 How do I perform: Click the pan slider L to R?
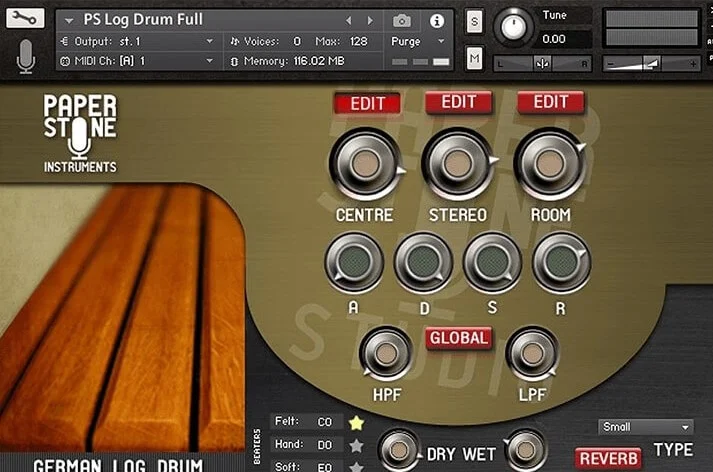(x=542, y=64)
